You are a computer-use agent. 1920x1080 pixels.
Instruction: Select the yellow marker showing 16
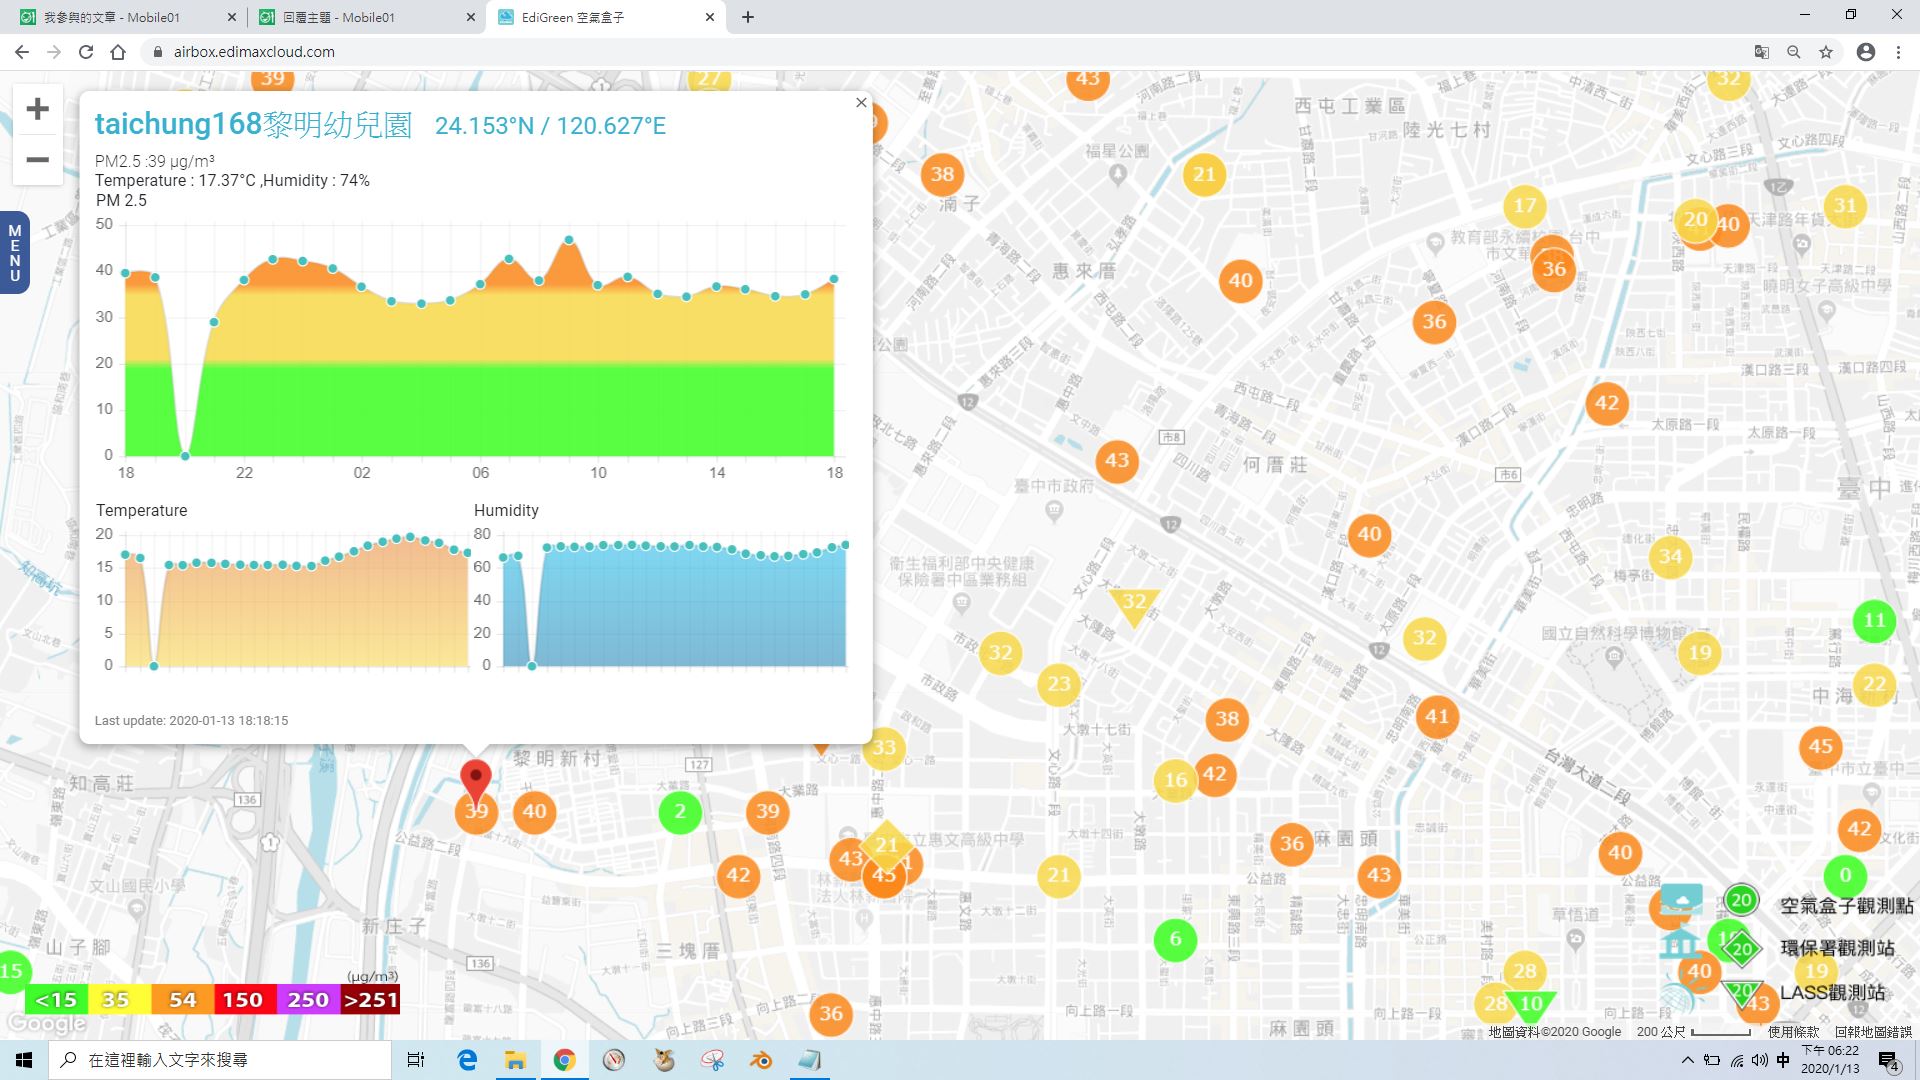pos(1175,780)
